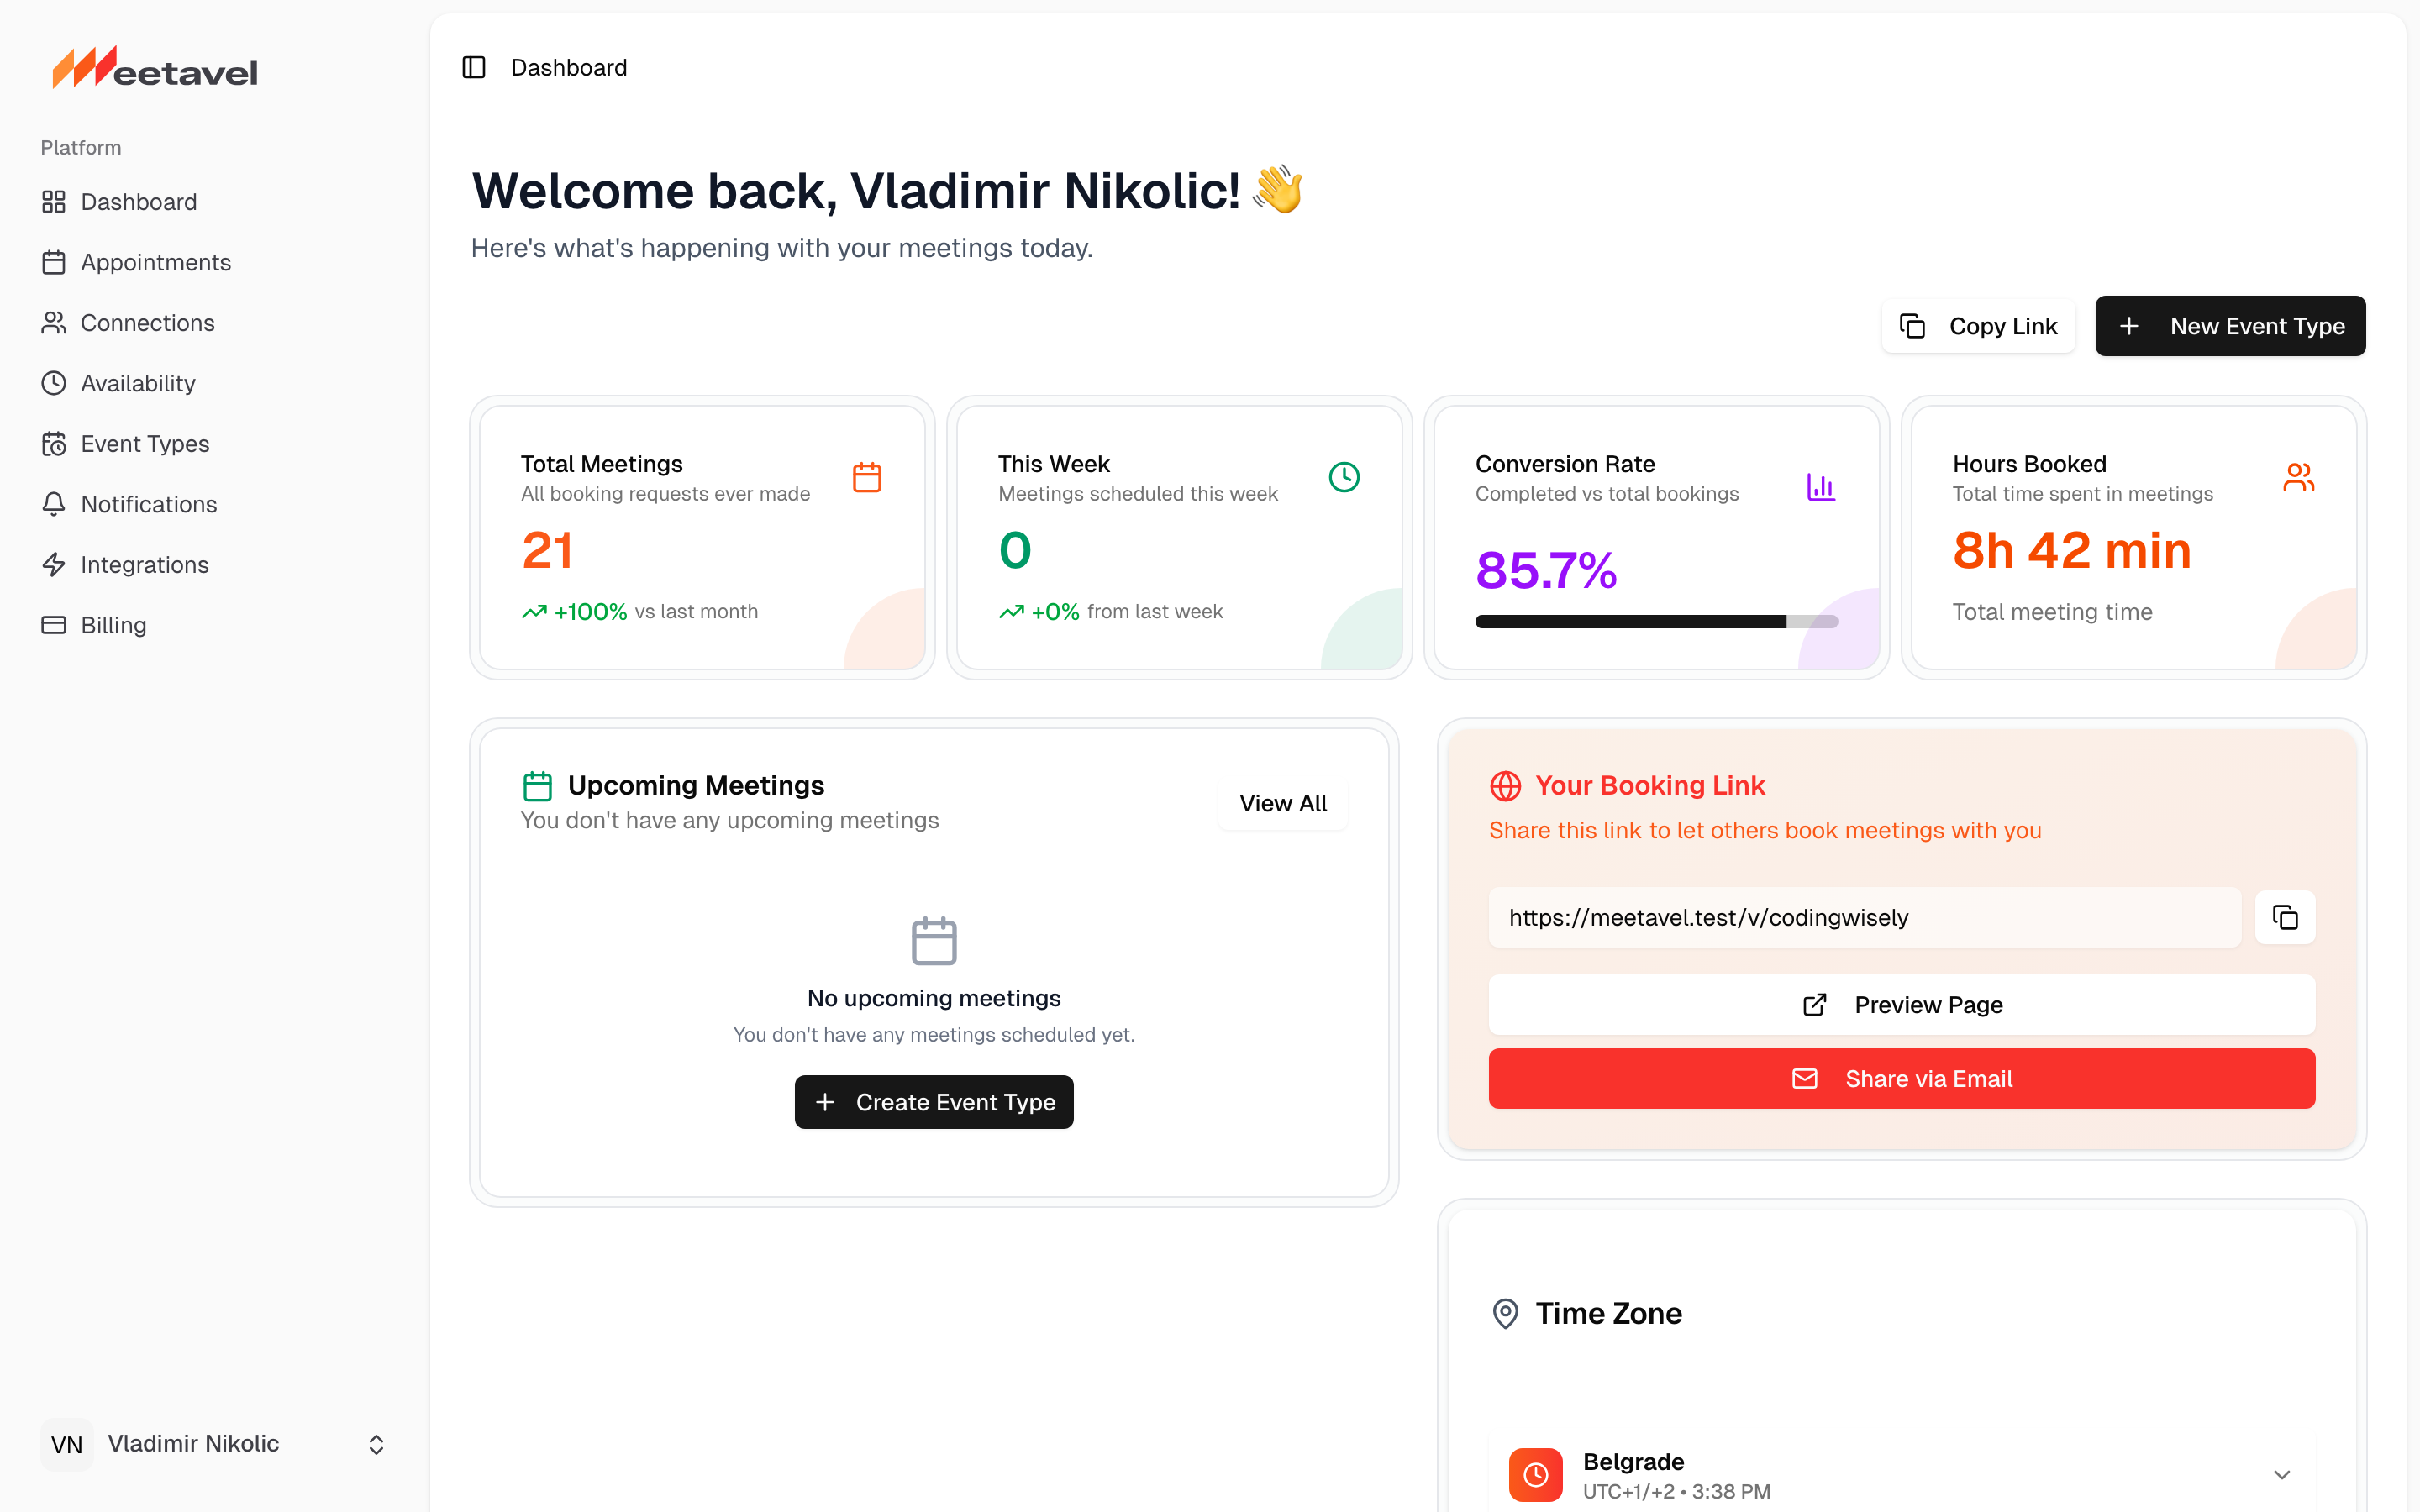Click the Time Zone location pin icon
2420x1512 pixels.
(x=1505, y=1313)
